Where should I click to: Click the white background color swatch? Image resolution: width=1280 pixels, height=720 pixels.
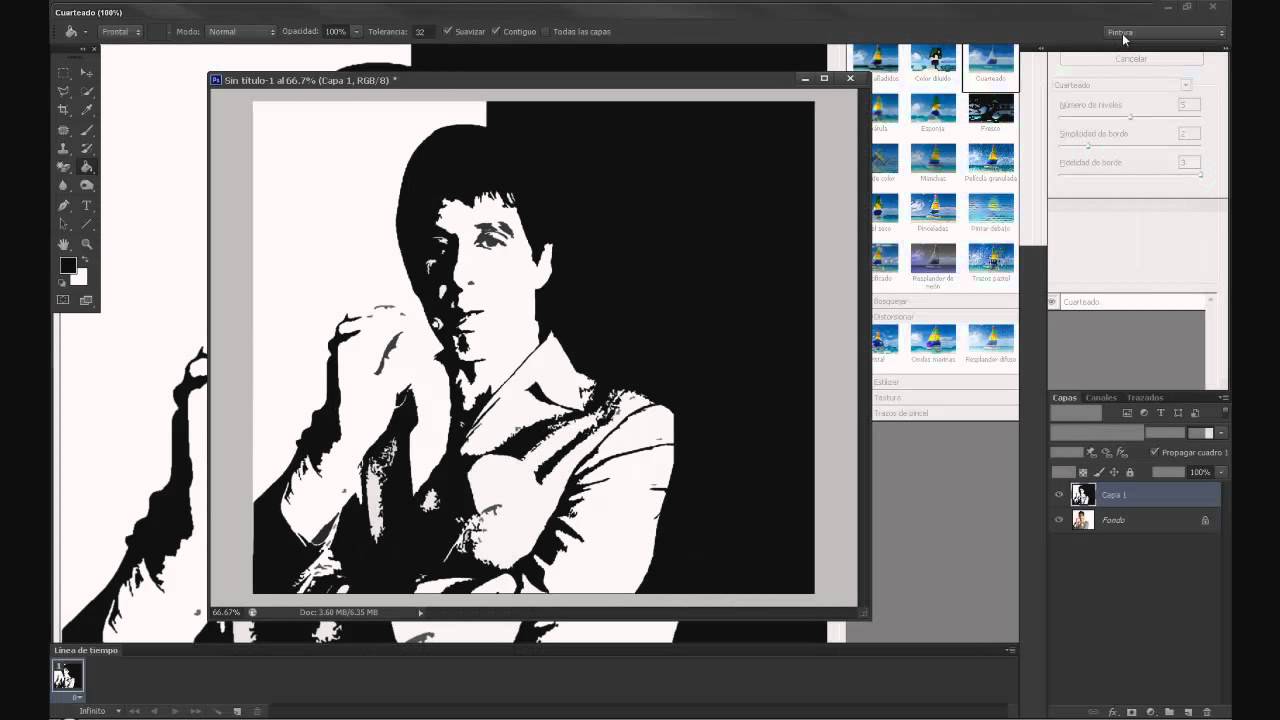click(x=80, y=278)
